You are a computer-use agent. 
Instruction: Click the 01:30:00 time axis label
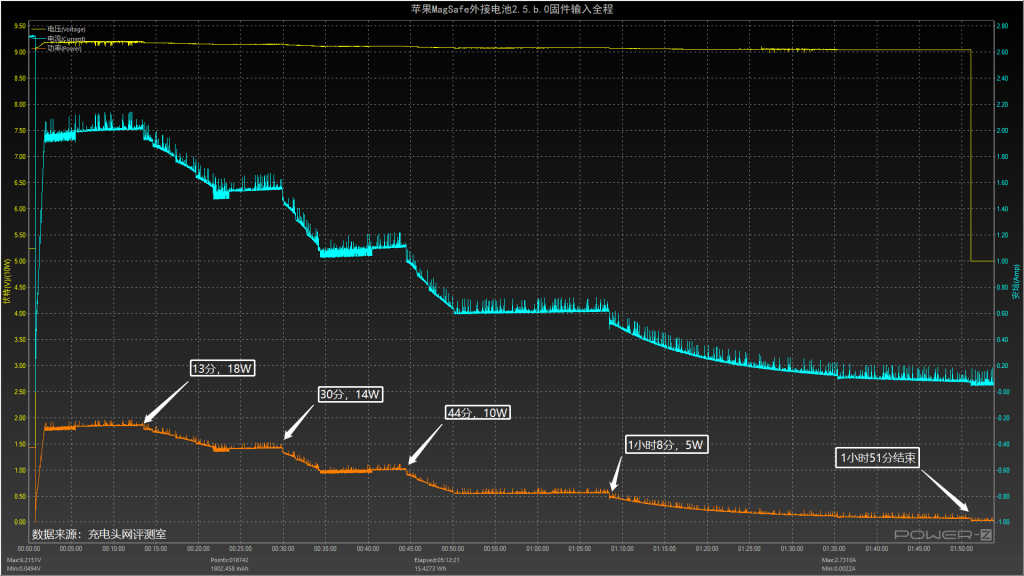(x=792, y=549)
